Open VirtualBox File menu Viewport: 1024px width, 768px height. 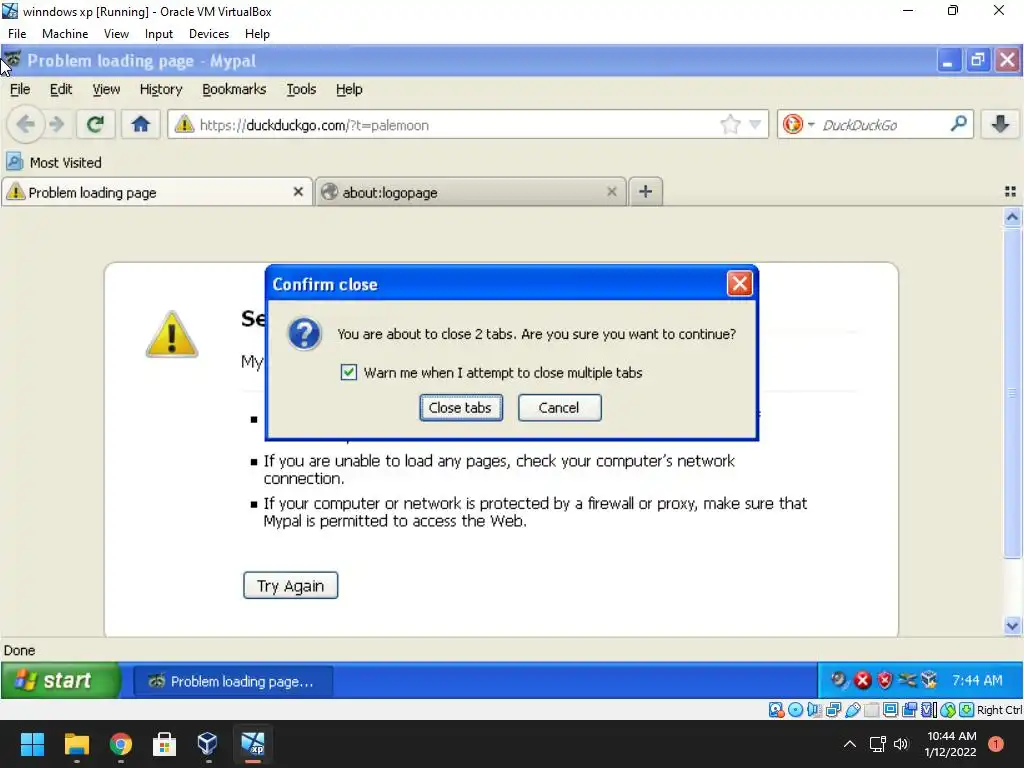[x=17, y=34]
